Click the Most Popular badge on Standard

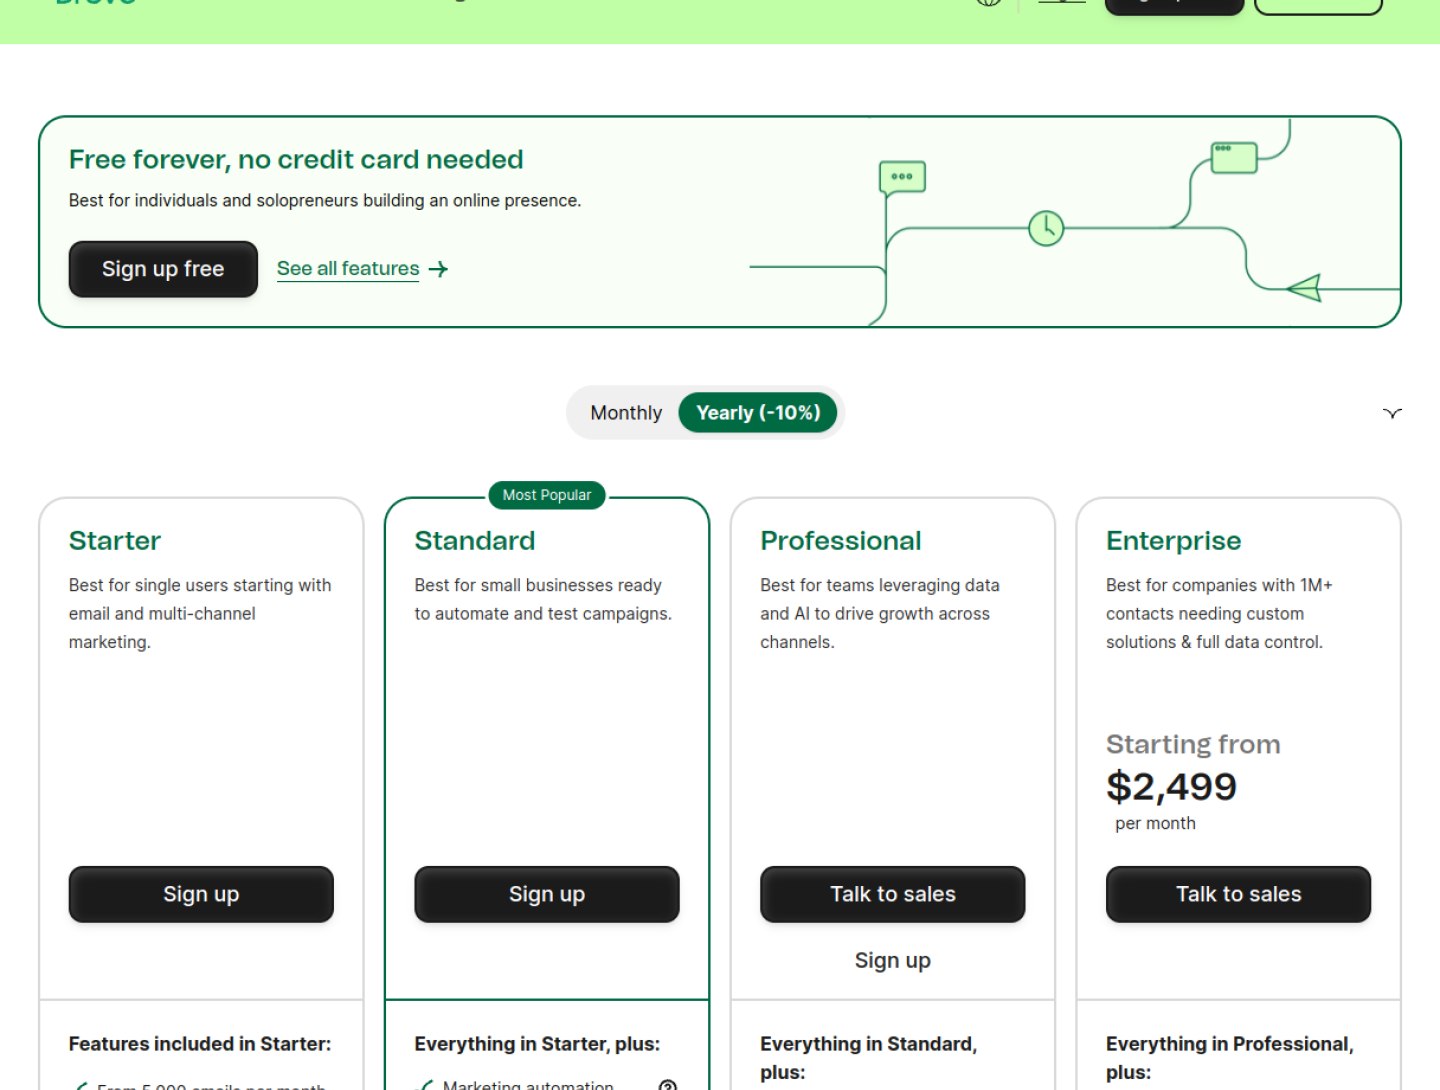(x=547, y=495)
